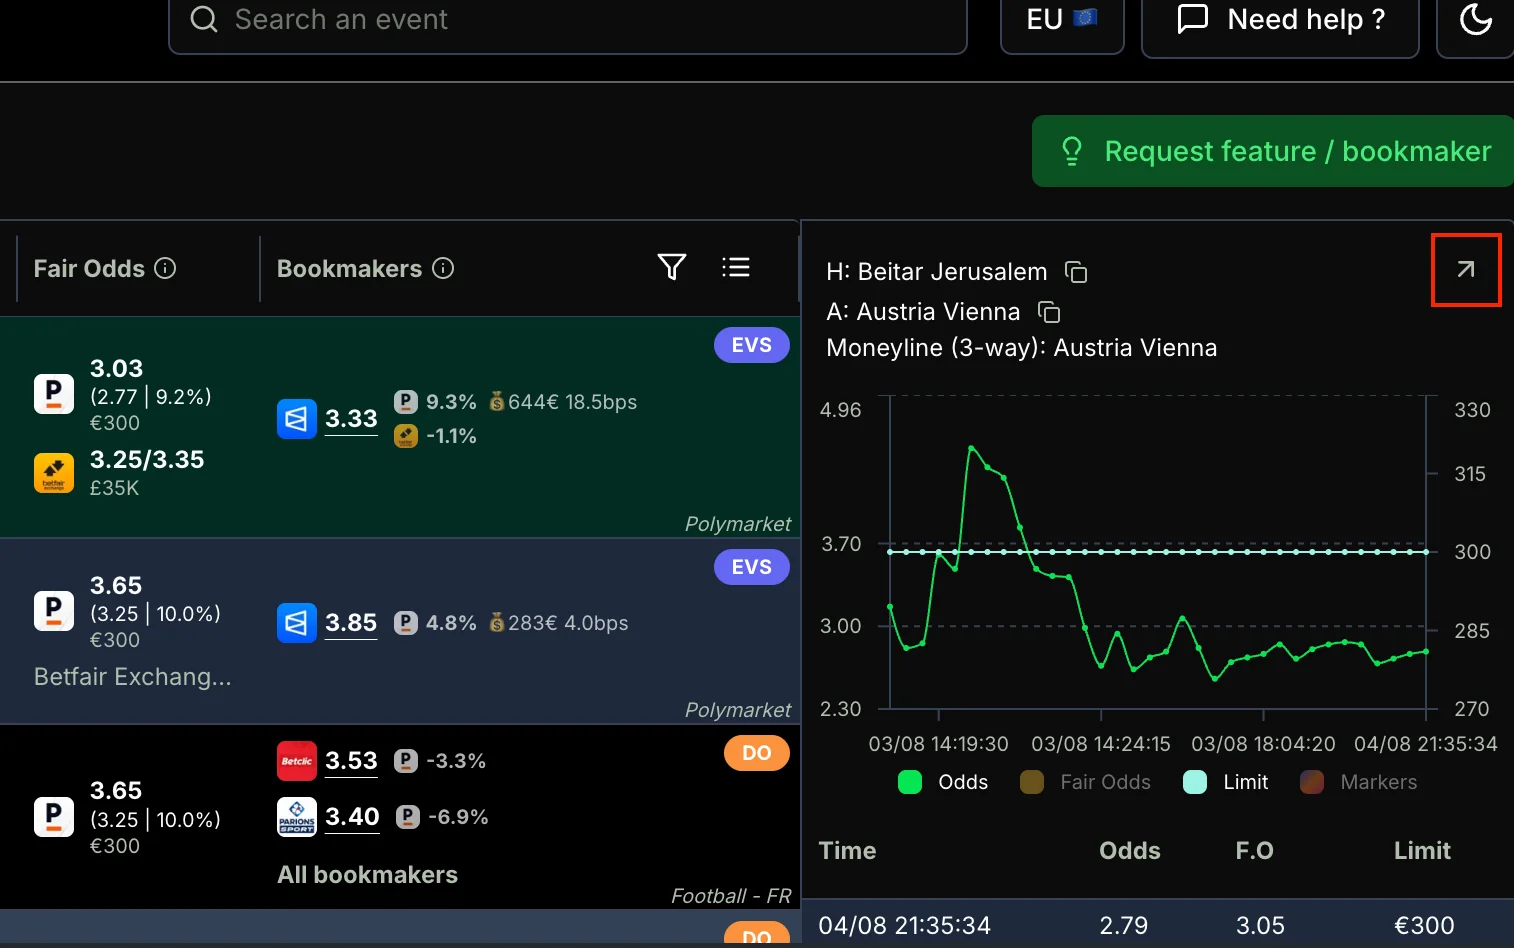Image resolution: width=1514 pixels, height=948 pixels.
Task: Open odds 3.33 link
Action: [x=351, y=419]
